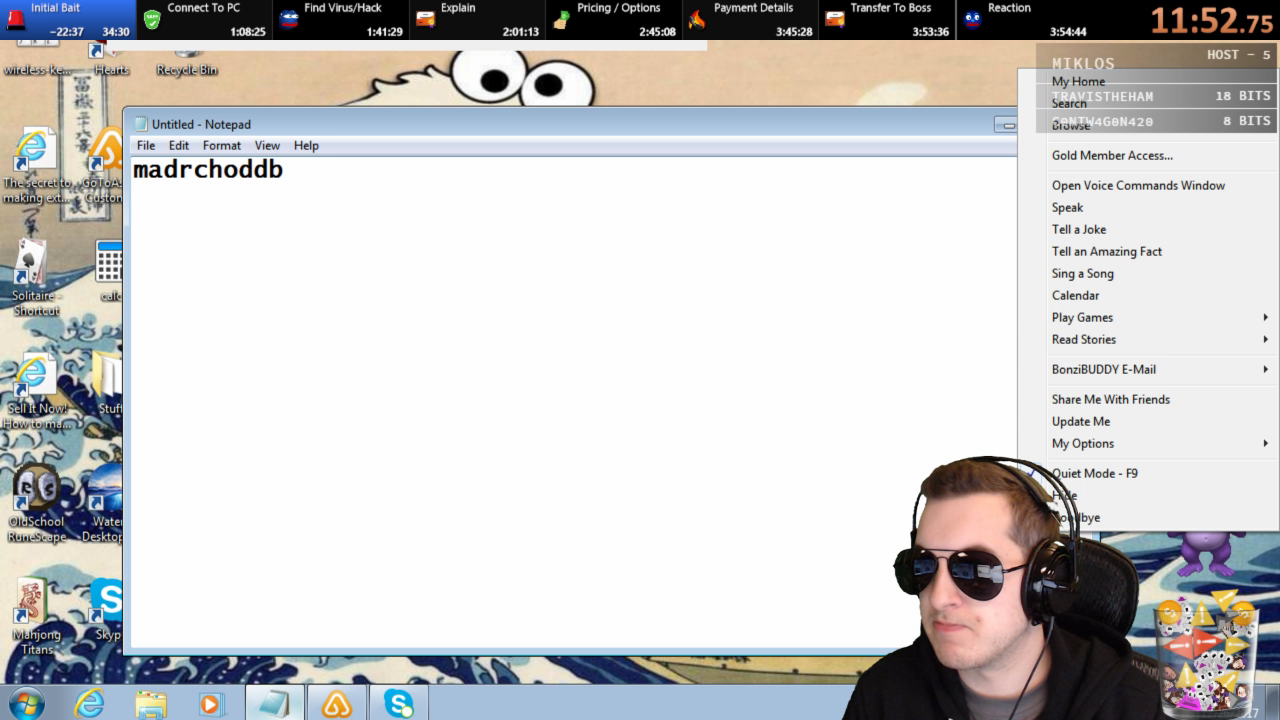Switch to Skype on the taskbar
Screen dimensions: 1280x720
pos(398,703)
